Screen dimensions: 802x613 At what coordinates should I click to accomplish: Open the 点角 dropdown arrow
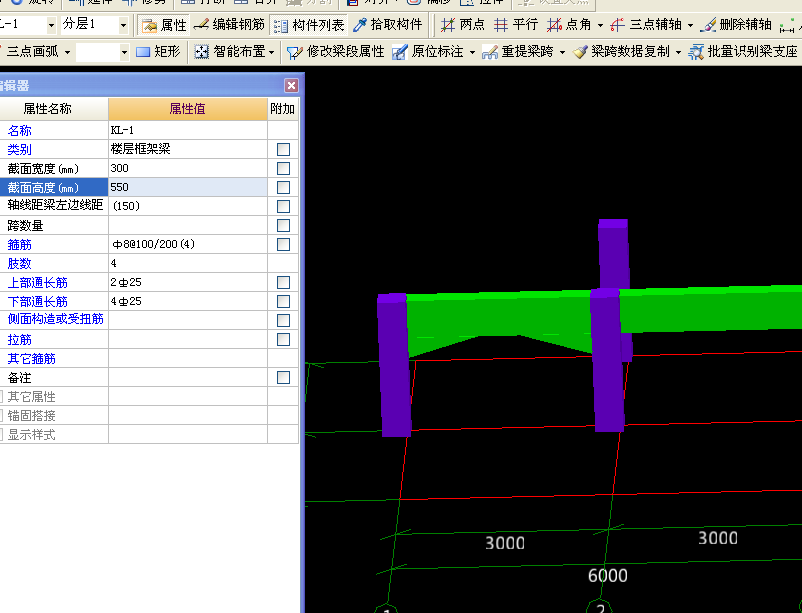[600, 25]
